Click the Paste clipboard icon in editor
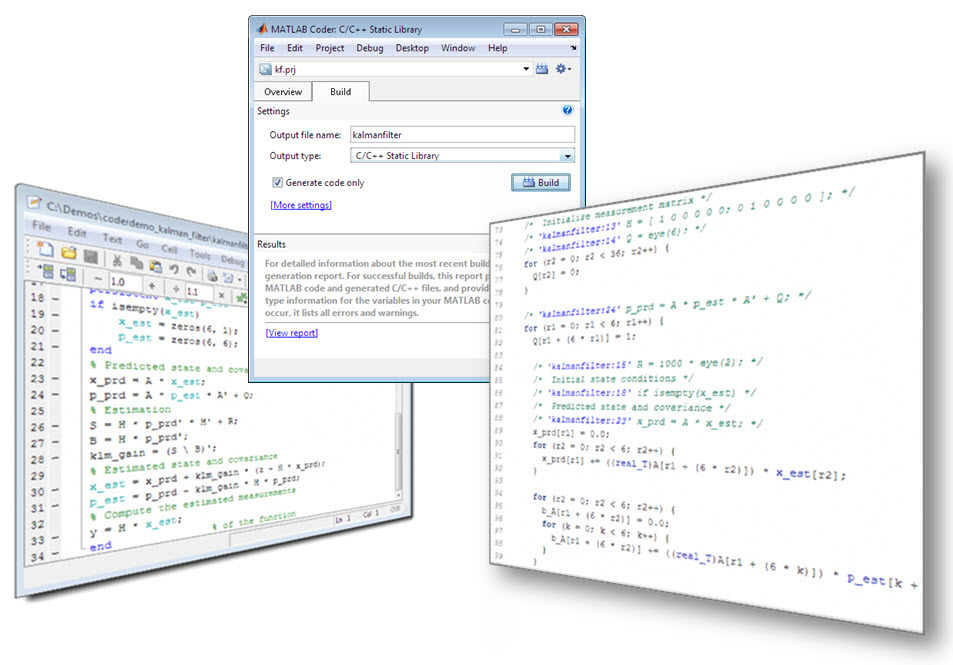The height and width of the screenshot is (665, 953). [156, 265]
